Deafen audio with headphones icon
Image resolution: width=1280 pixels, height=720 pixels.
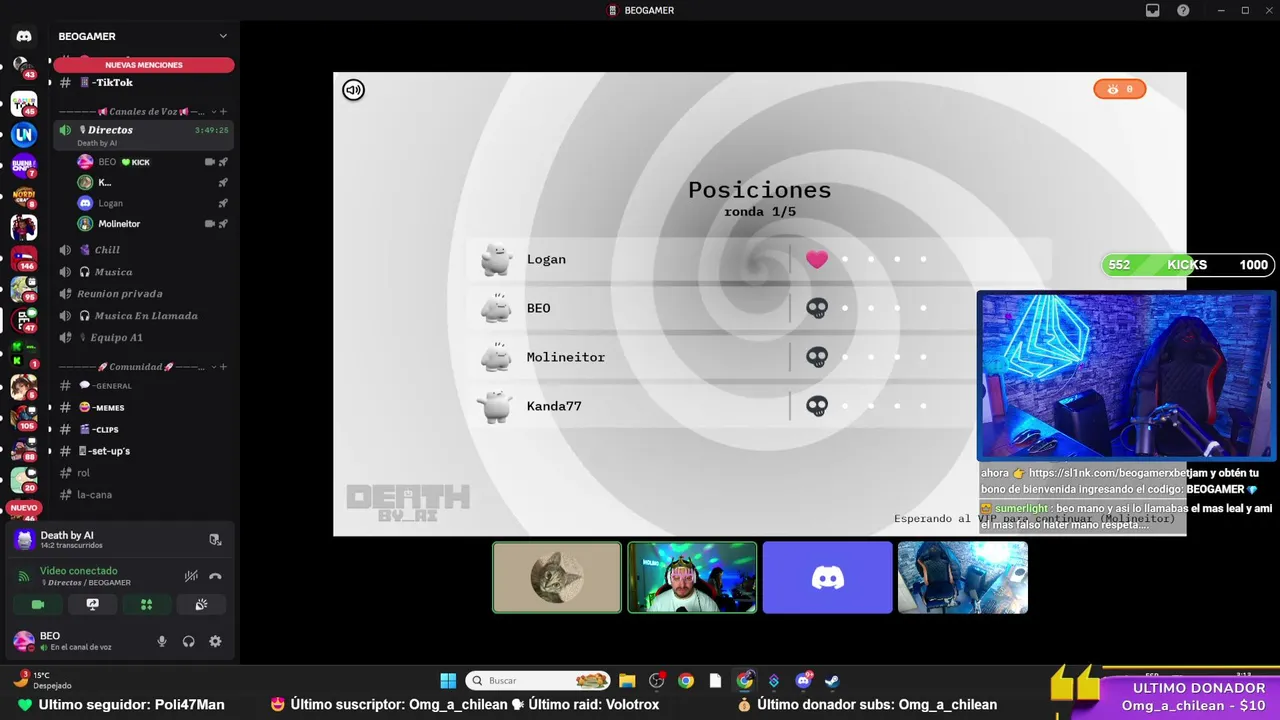click(x=188, y=641)
